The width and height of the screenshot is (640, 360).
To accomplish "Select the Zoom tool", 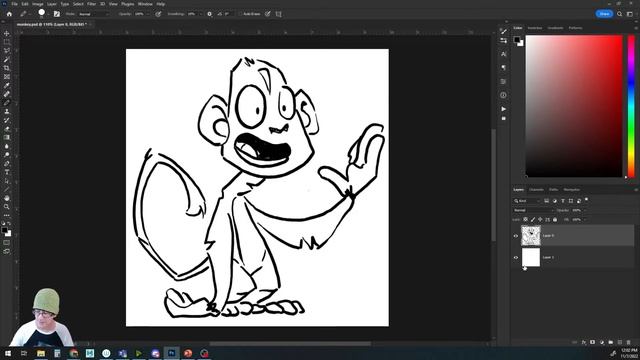I will (7, 207).
